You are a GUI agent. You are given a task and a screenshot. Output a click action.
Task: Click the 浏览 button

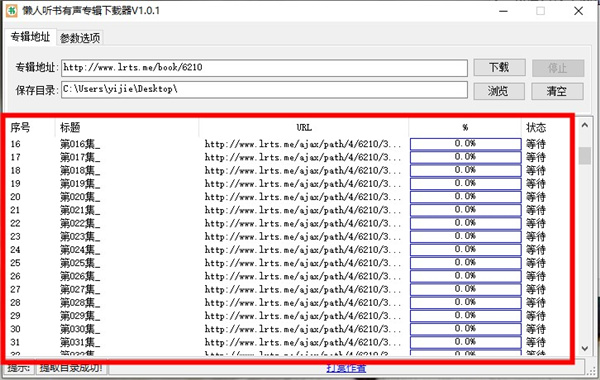coord(499,91)
